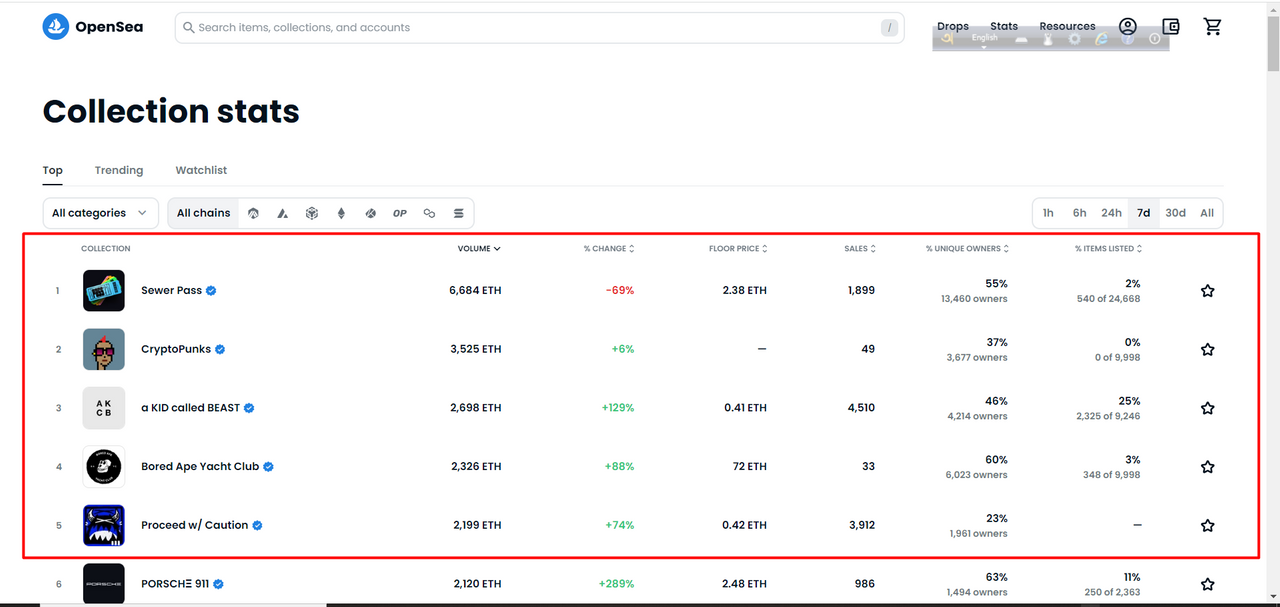Screen dimensions: 1280x607
Task: Open the Resources menu
Action: 1067,26
